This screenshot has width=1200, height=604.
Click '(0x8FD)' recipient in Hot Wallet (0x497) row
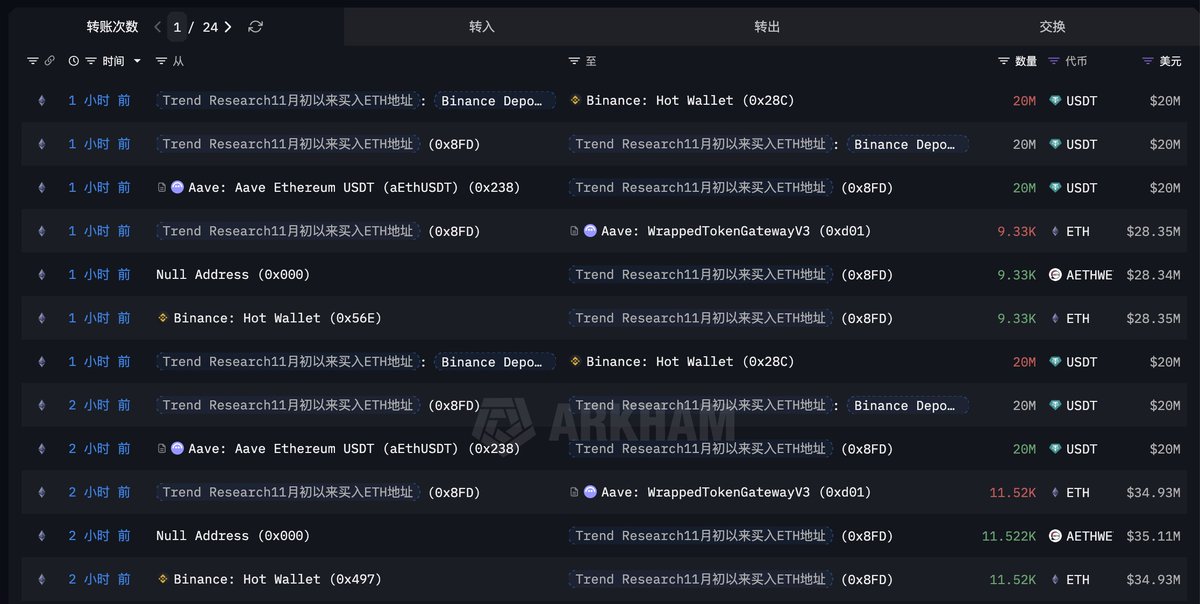click(867, 579)
